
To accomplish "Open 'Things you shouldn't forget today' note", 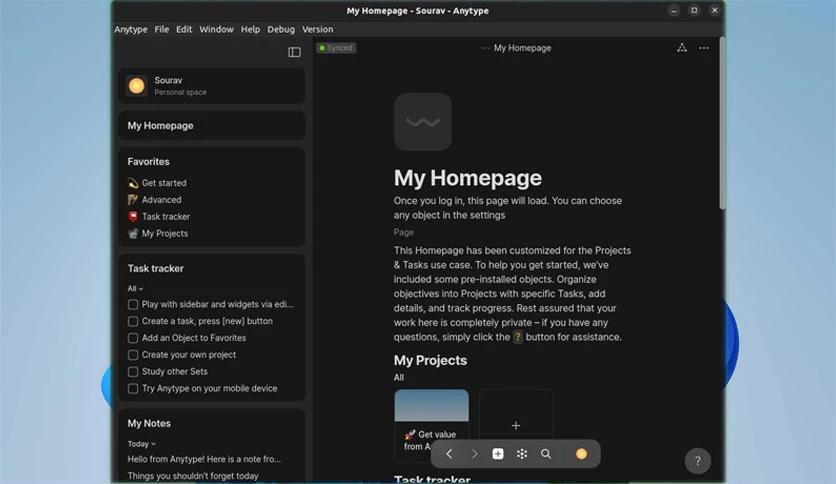I will (193, 476).
